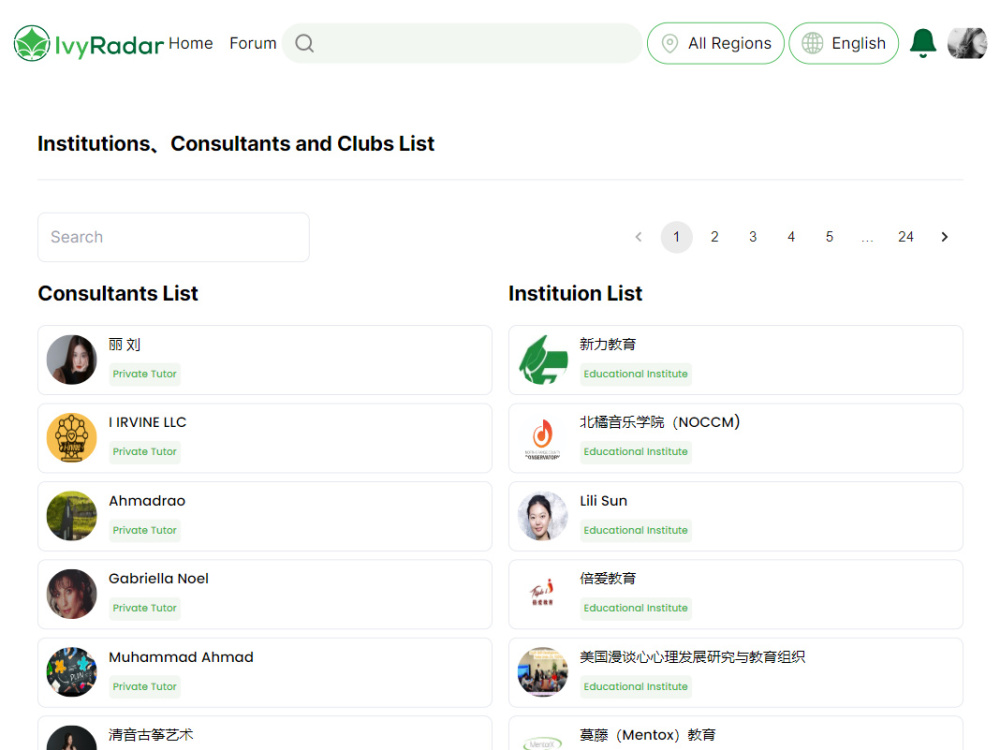Open I IRVINE LLC yellow logo
This screenshot has height=750, width=1000.
72,438
